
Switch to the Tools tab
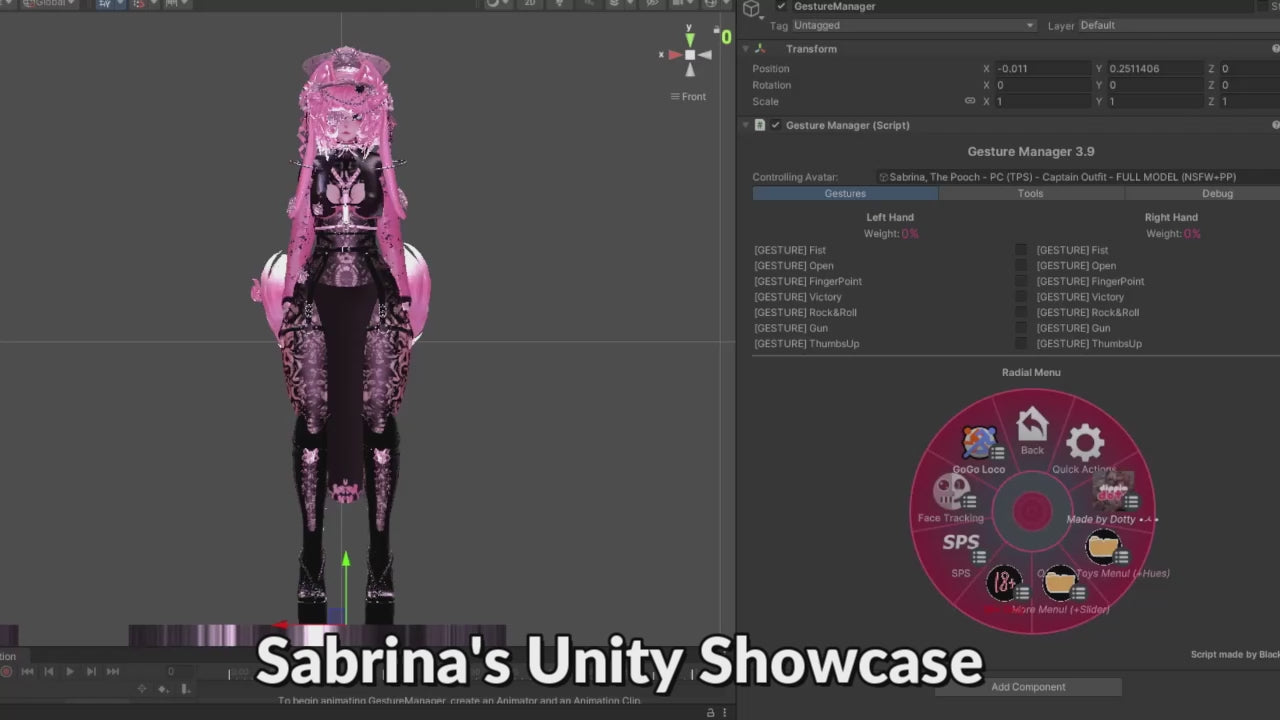(x=1030, y=193)
